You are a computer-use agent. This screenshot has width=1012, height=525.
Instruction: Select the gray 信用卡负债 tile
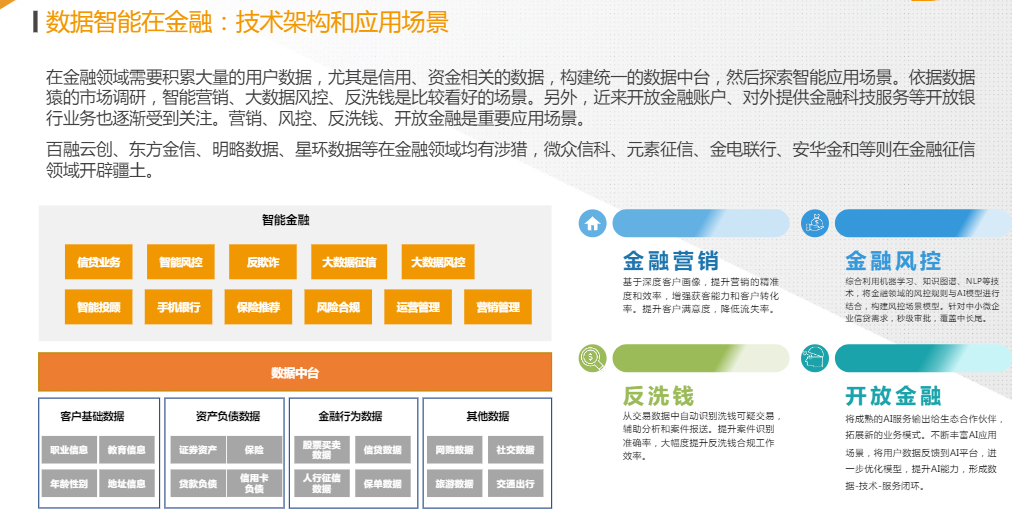254,484
